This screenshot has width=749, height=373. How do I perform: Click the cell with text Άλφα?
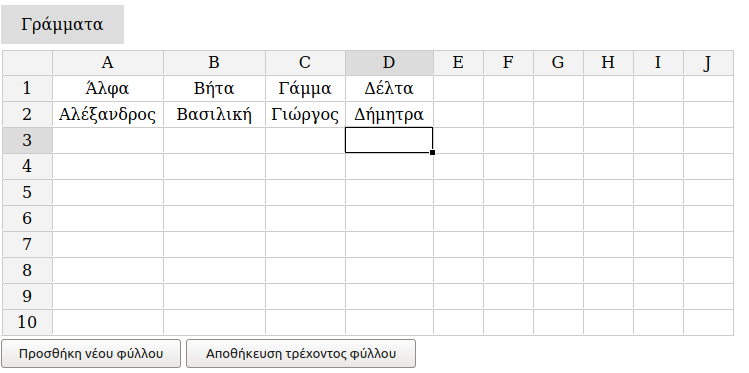[108, 88]
